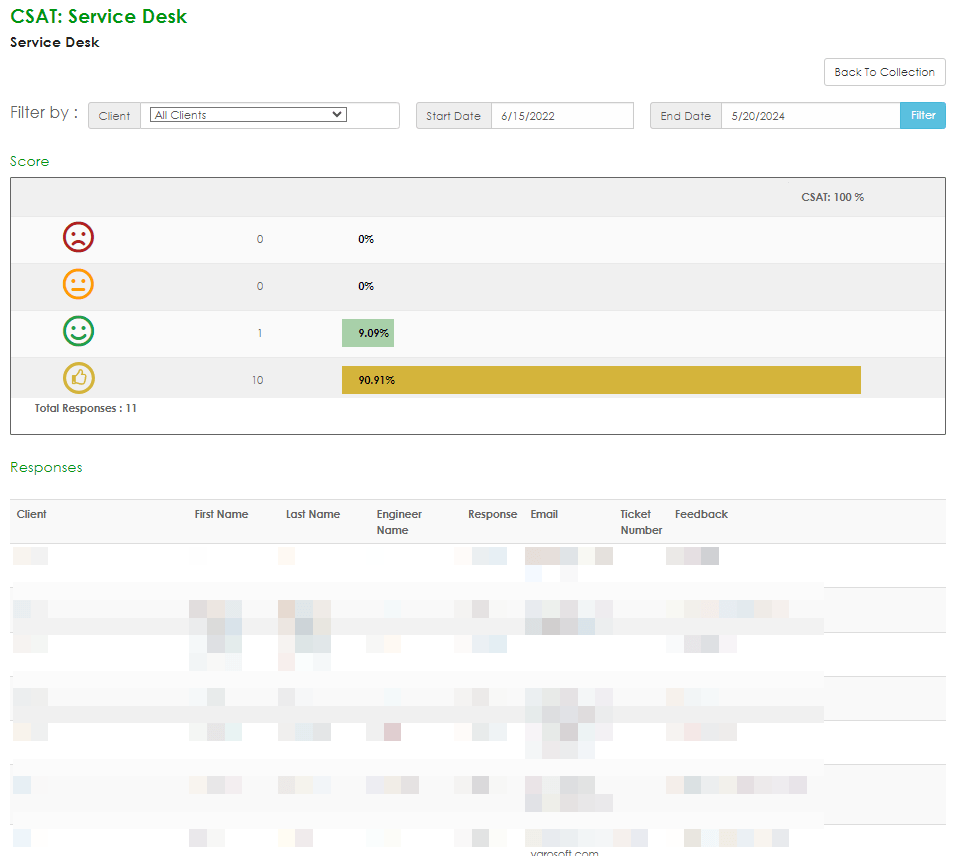967x856 pixels.
Task: Click the gold 90.91% bar
Action: [x=600, y=380]
